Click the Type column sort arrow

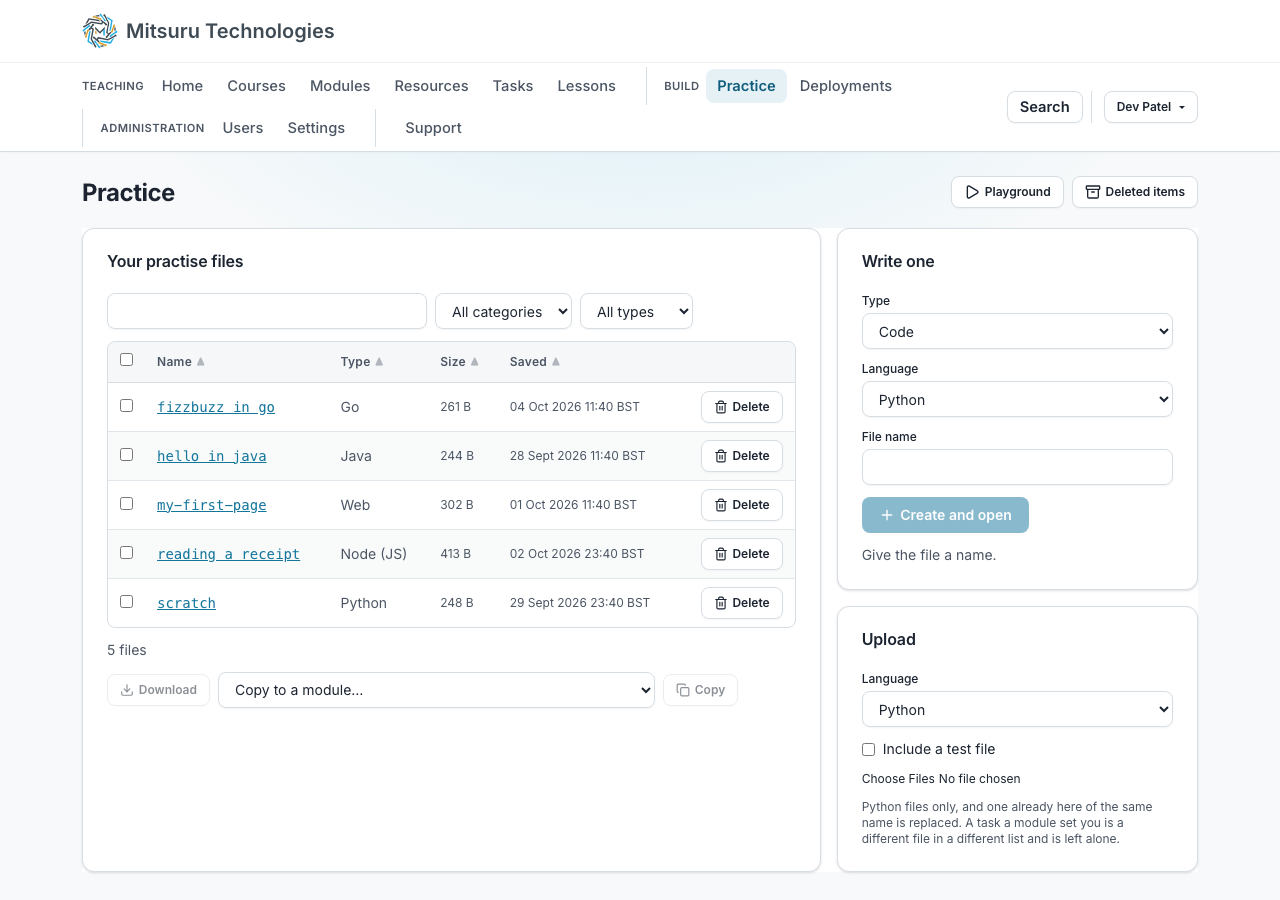point(379,362)
